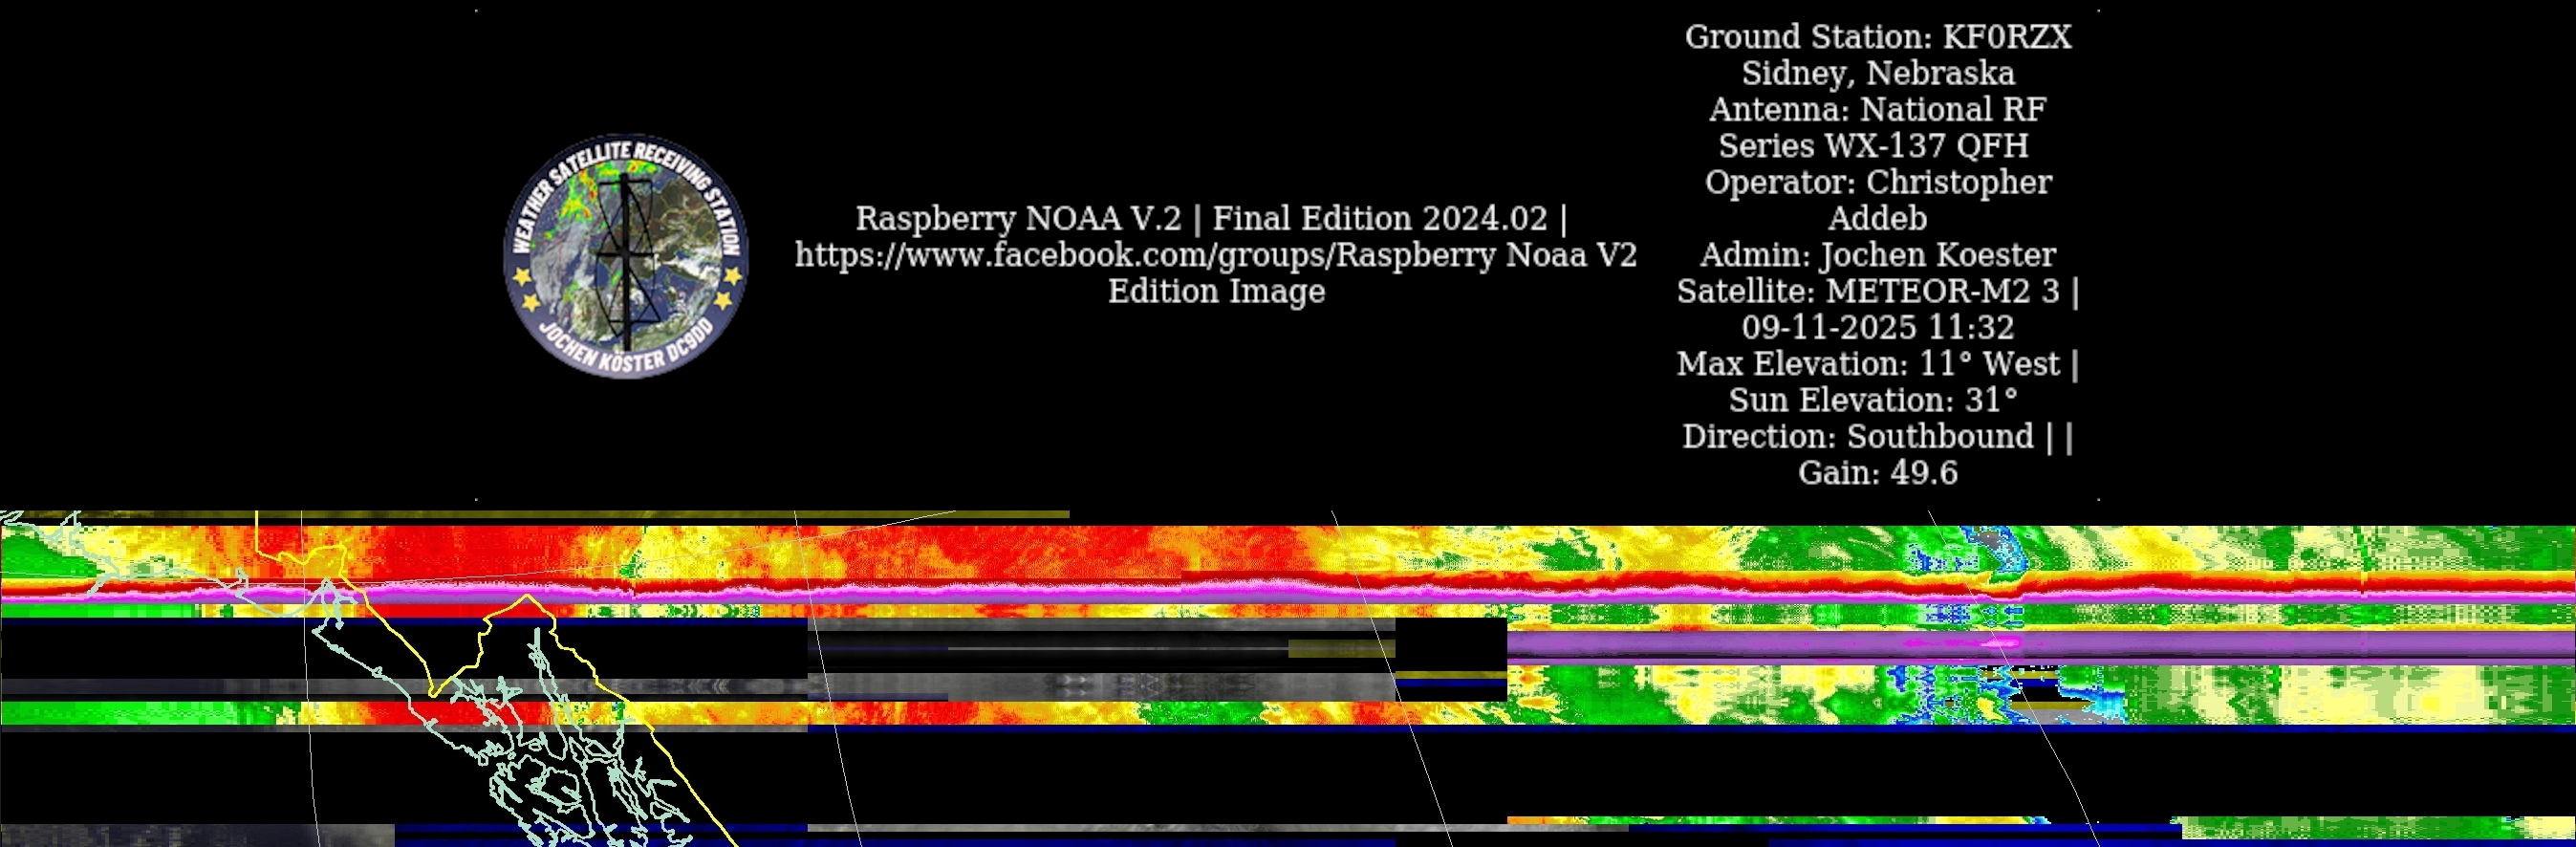
Task: Click the Ground Station KF0RZX label
Action: [x=1877, y=37]
